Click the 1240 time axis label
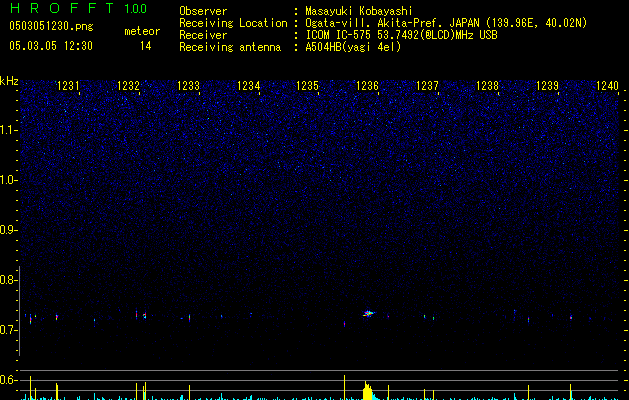 click(x=608, y=85)
